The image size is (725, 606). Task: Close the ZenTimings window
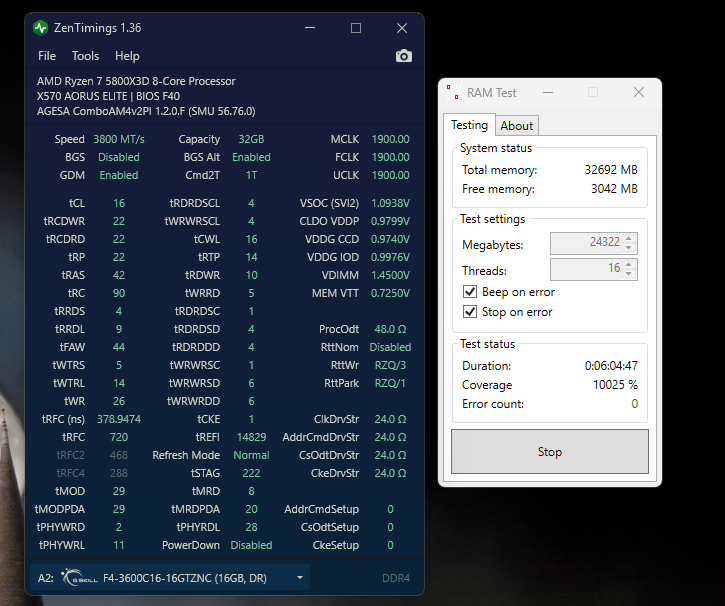[402, 28]
